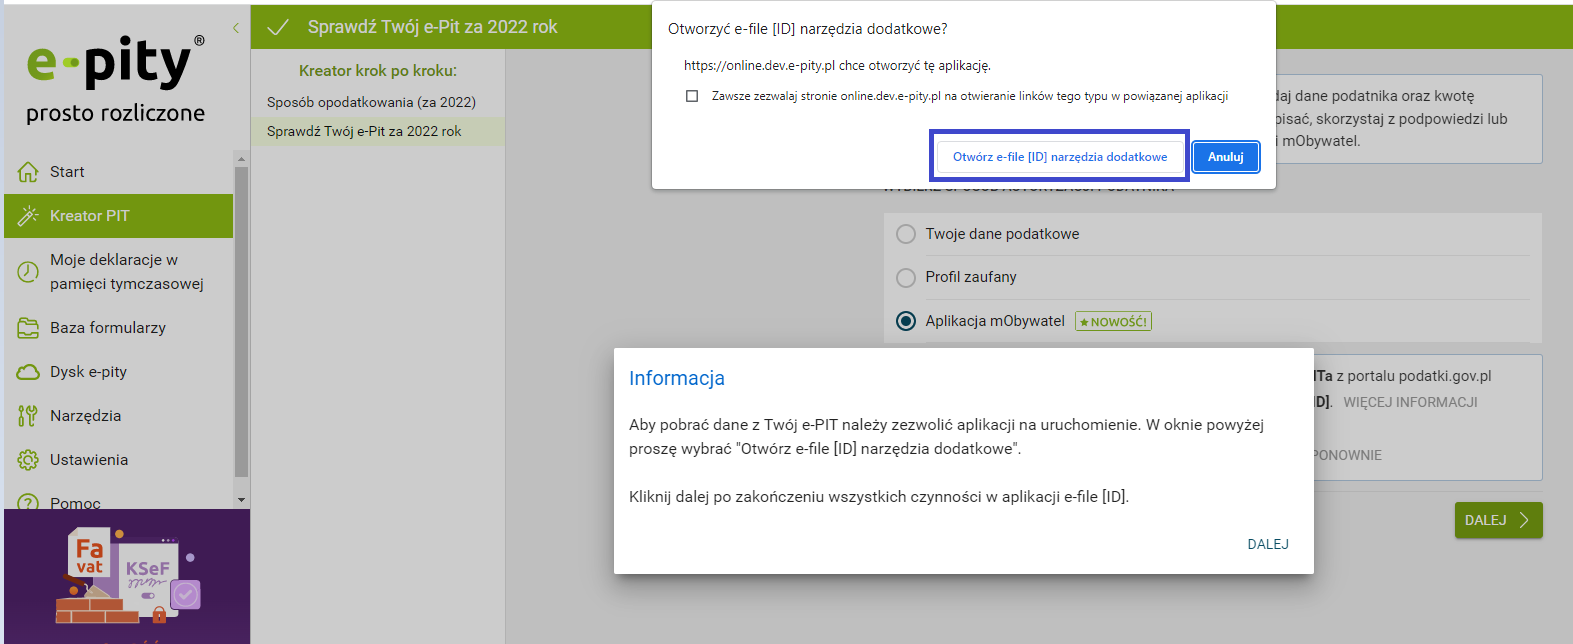This screenshot has width=1573, height=644.
Task: Click the clock icon for Moje deklaracje
Action: pos(28,272)
